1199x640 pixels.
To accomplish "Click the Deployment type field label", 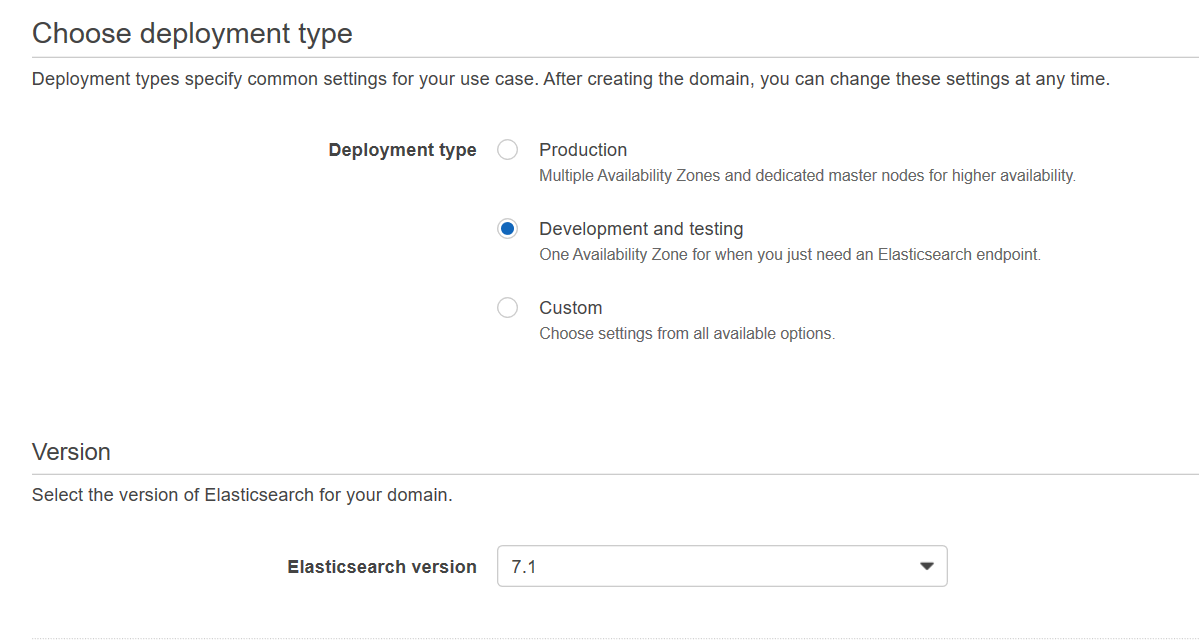I will click(x=402, y=150).
